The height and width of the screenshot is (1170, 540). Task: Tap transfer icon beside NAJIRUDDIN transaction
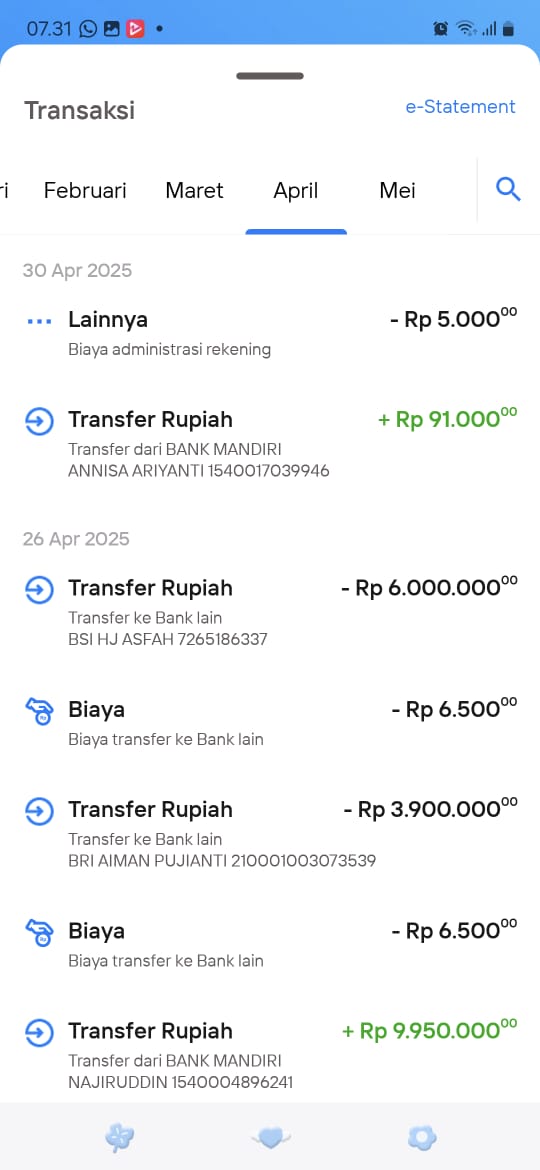(x=39, y=1033)
